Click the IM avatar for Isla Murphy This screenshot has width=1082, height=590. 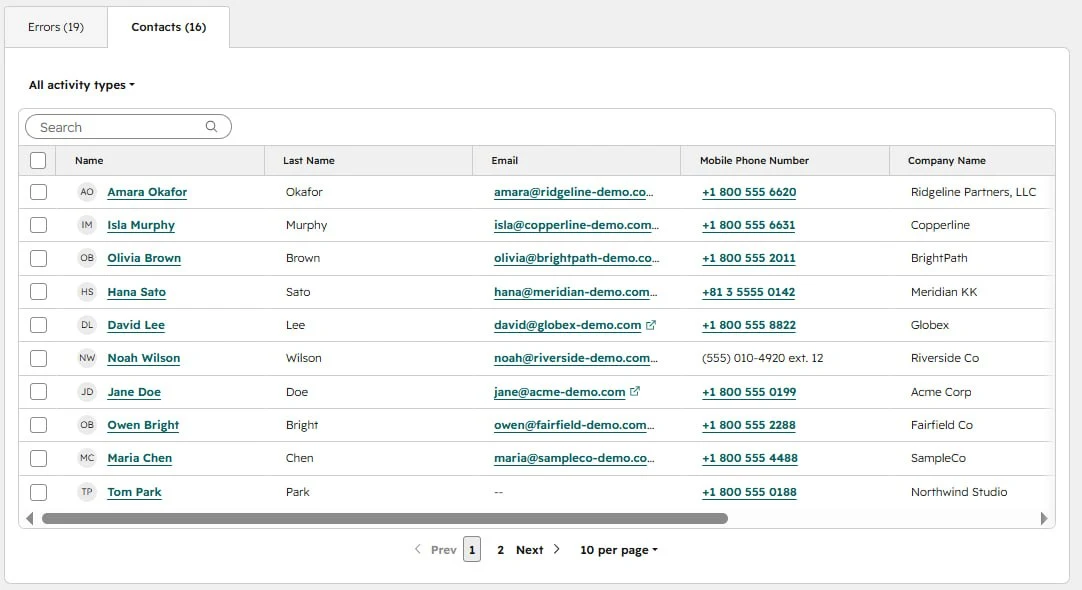pos(87,225)
